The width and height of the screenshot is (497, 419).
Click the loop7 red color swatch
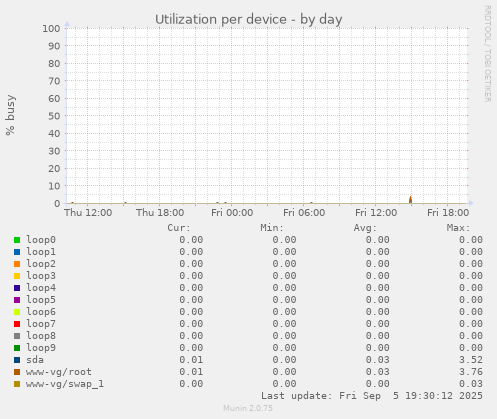(x=17, y=324)
